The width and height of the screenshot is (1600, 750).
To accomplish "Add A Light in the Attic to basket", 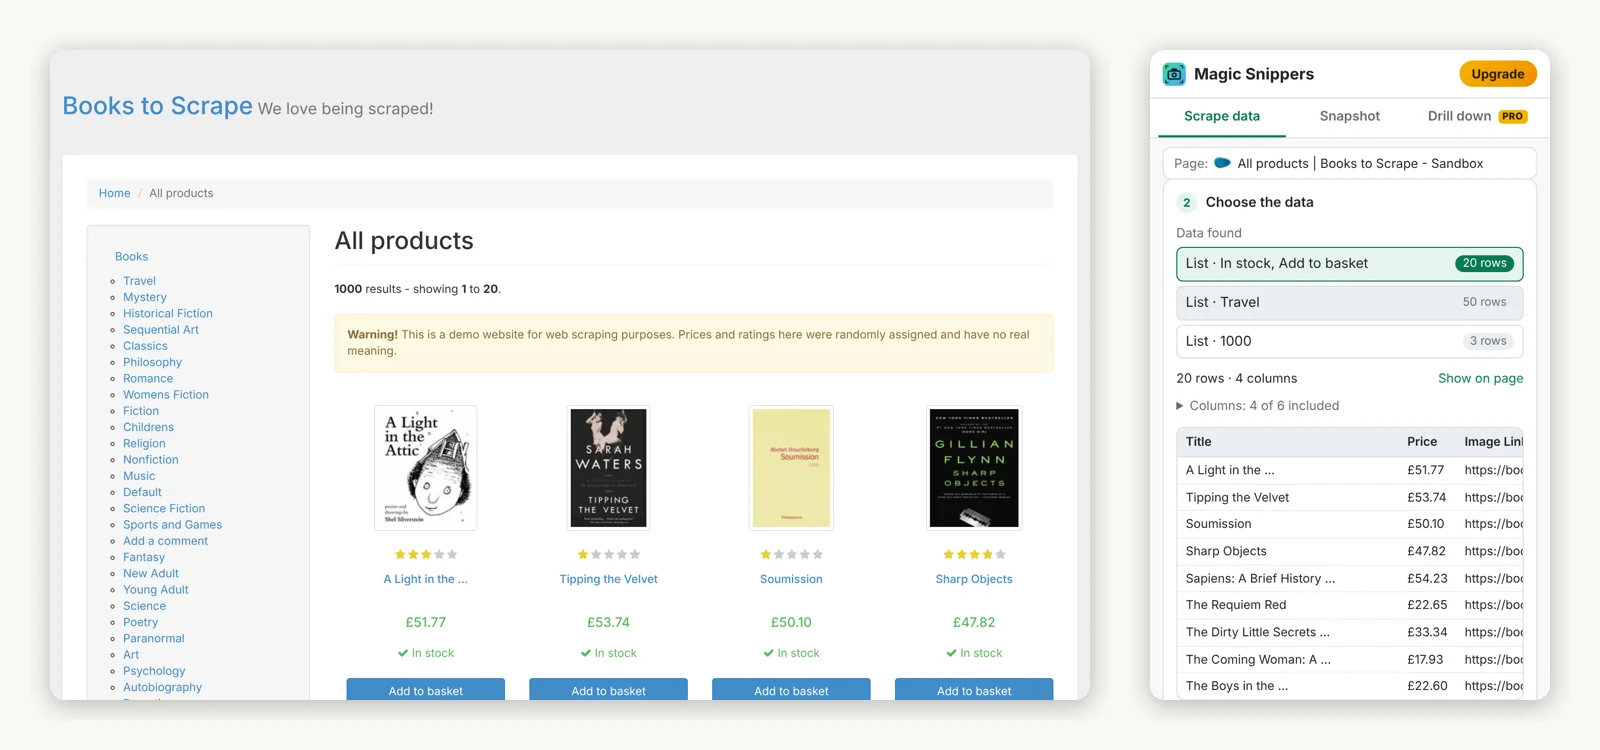I will 426,690.
